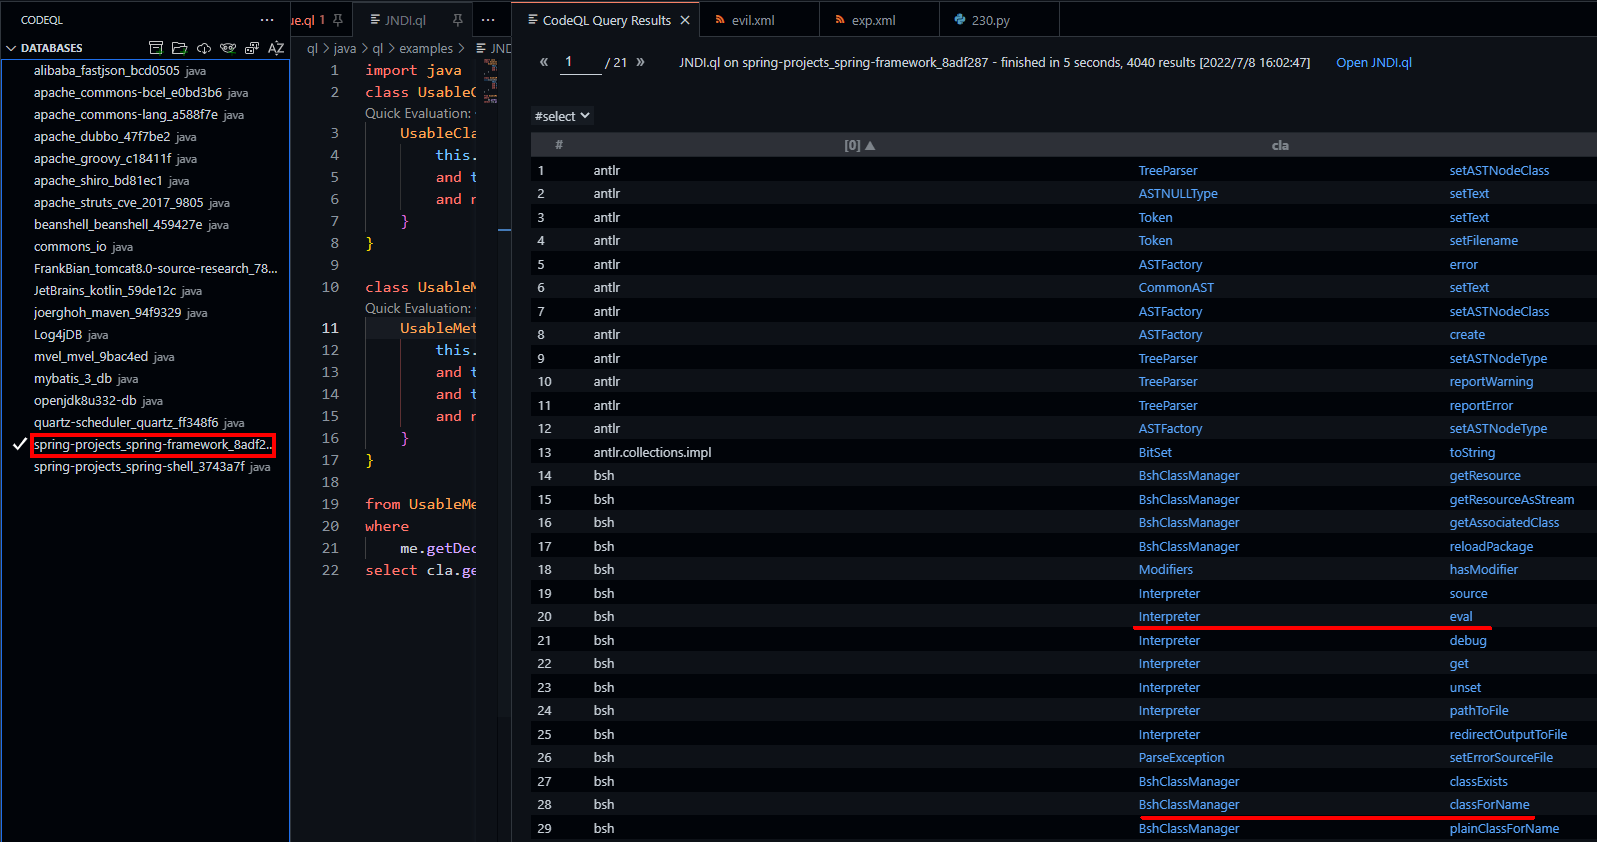Go to previous results page arrow
Image resolution: width=1597 pixels, height=842 pixels.
tap(544, 62)
